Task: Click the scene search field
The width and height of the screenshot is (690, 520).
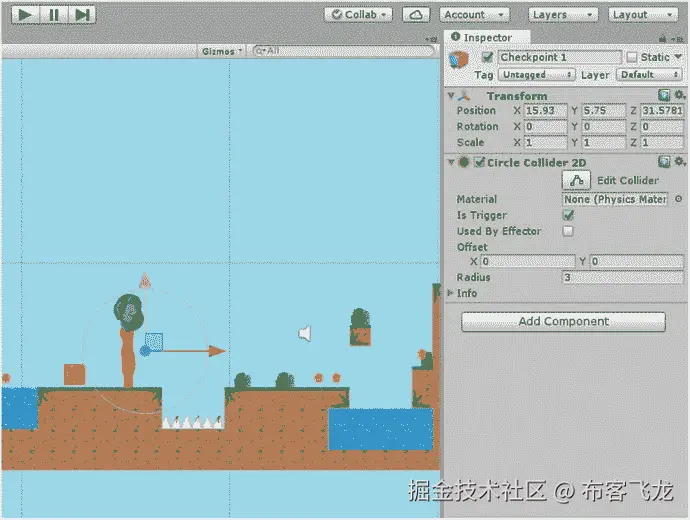Action: [342, 51]
